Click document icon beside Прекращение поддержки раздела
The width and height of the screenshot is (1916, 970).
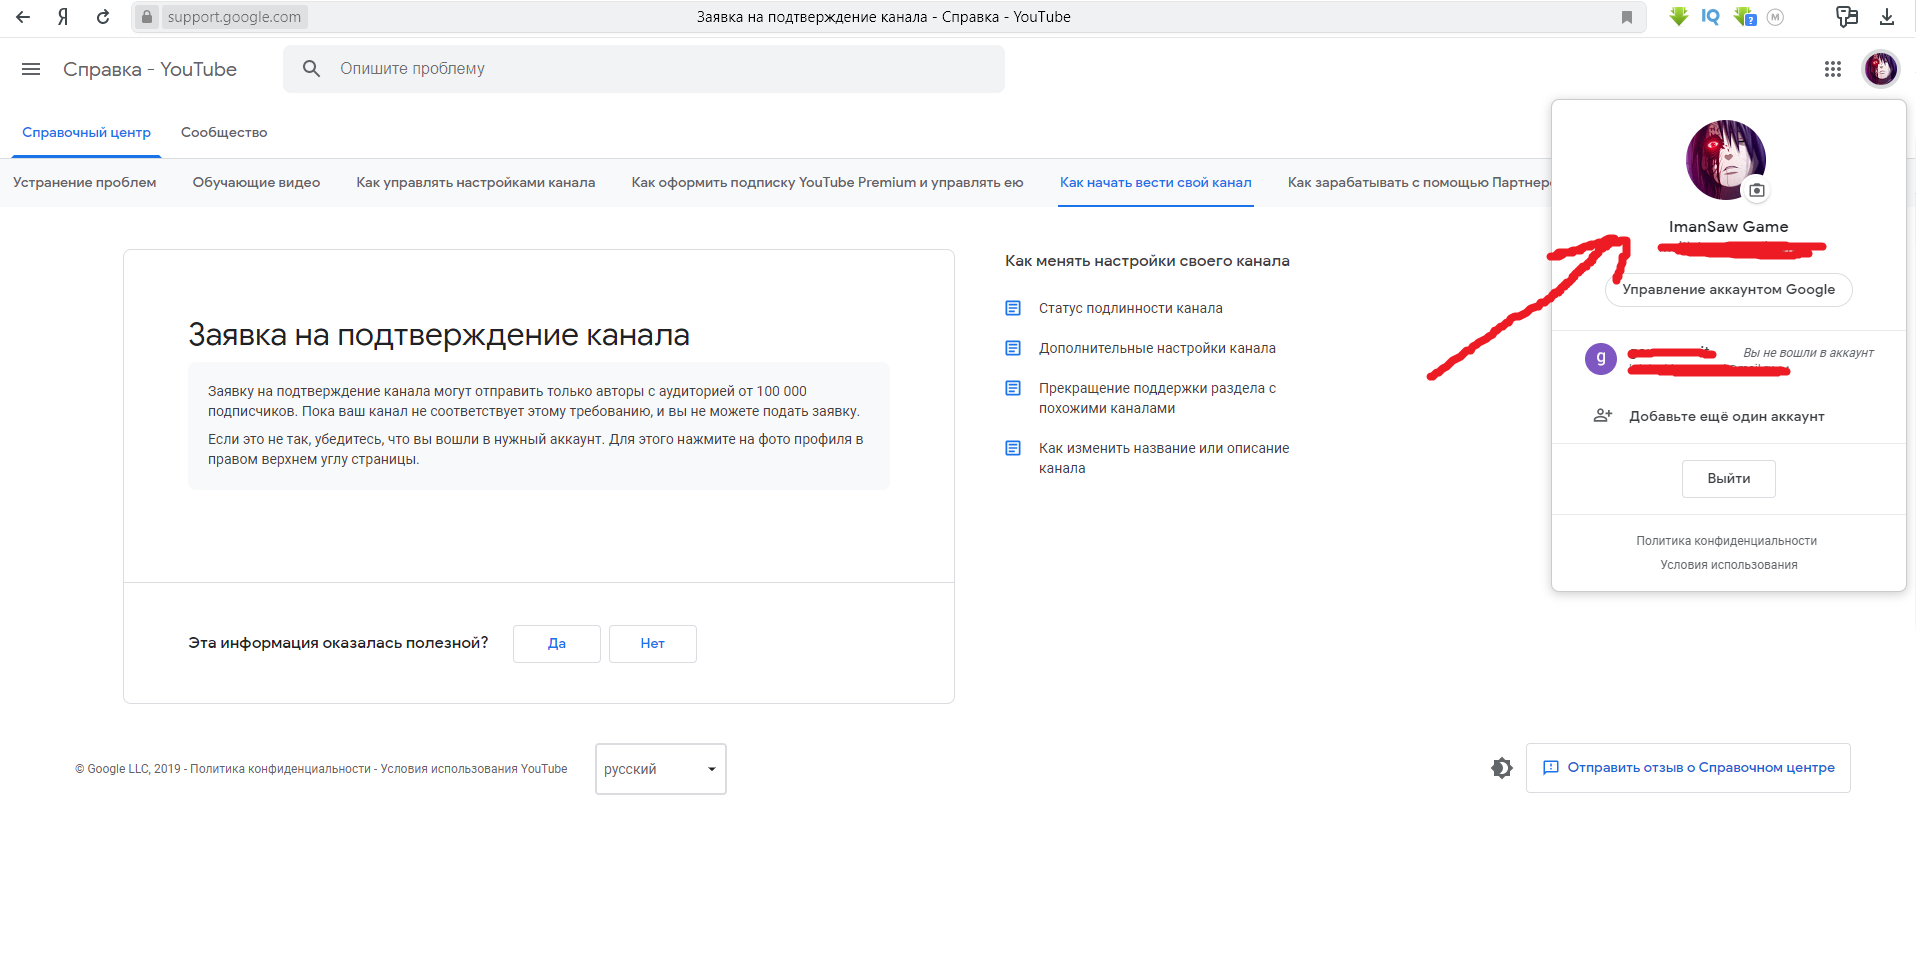1013,388
